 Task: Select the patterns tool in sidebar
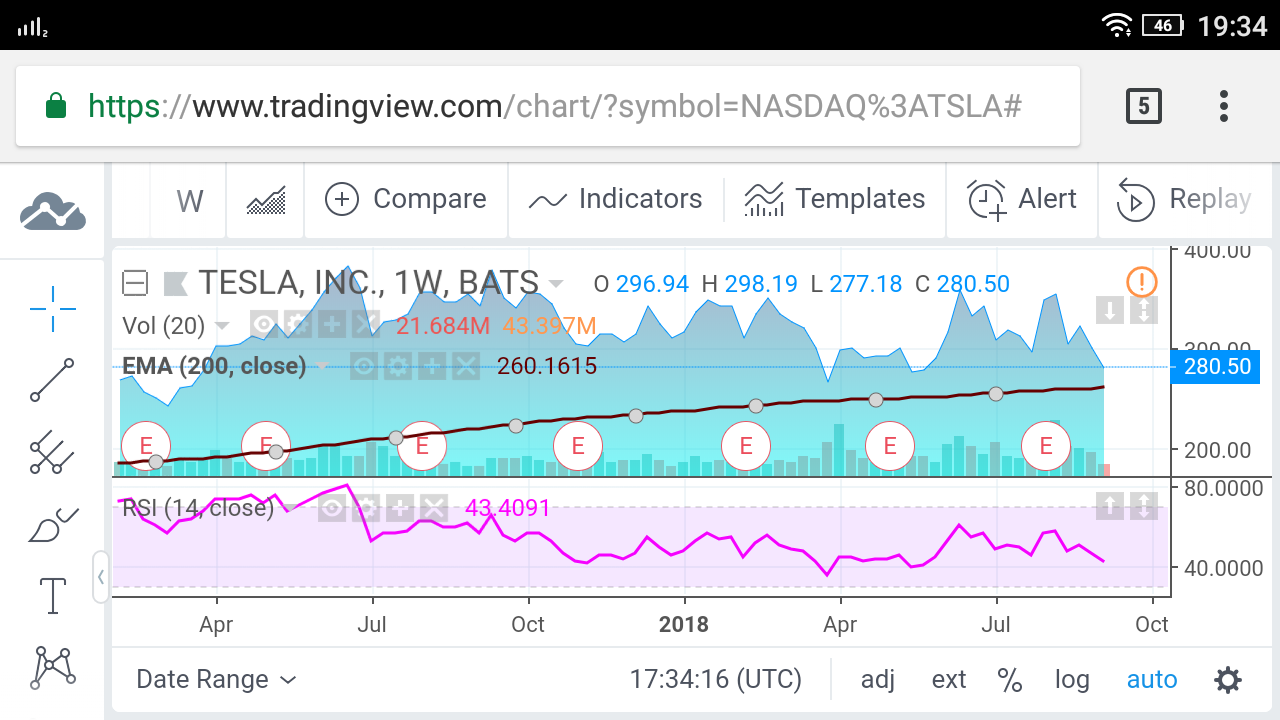(53, 667)
